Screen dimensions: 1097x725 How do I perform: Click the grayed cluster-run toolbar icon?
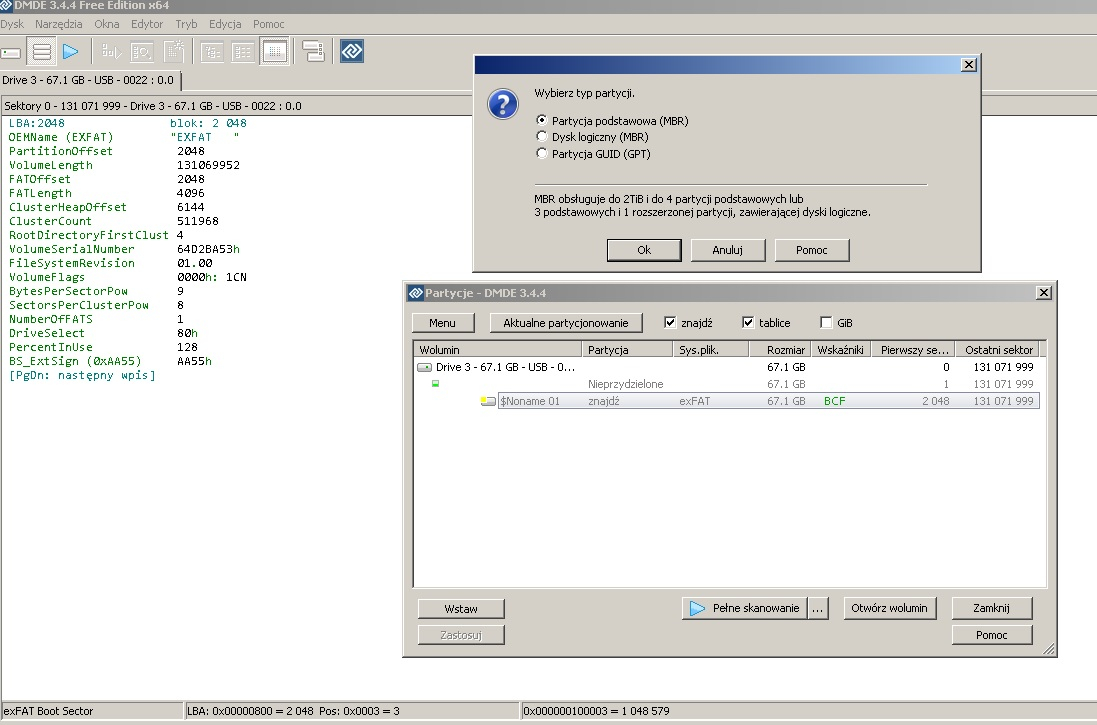[111, 52]
